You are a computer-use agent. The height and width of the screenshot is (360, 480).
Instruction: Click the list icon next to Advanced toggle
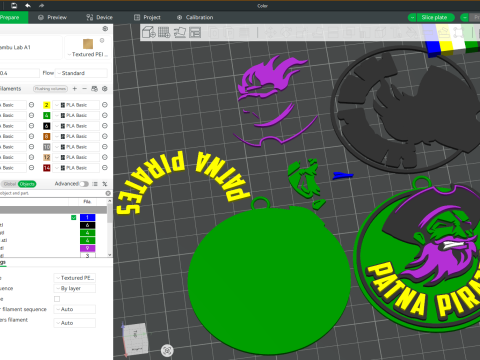(x=95, y=184)
